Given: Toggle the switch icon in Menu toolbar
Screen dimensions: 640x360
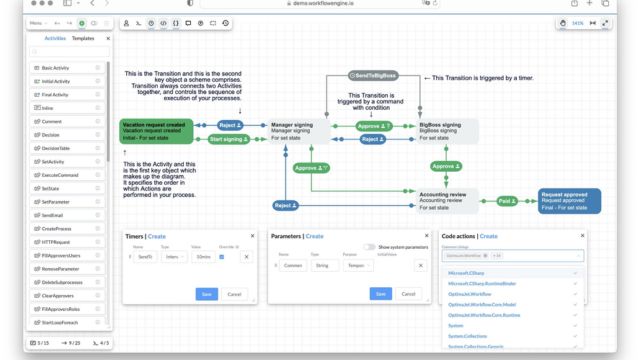Looking at the screenshot, I should [x=94, y=23].
